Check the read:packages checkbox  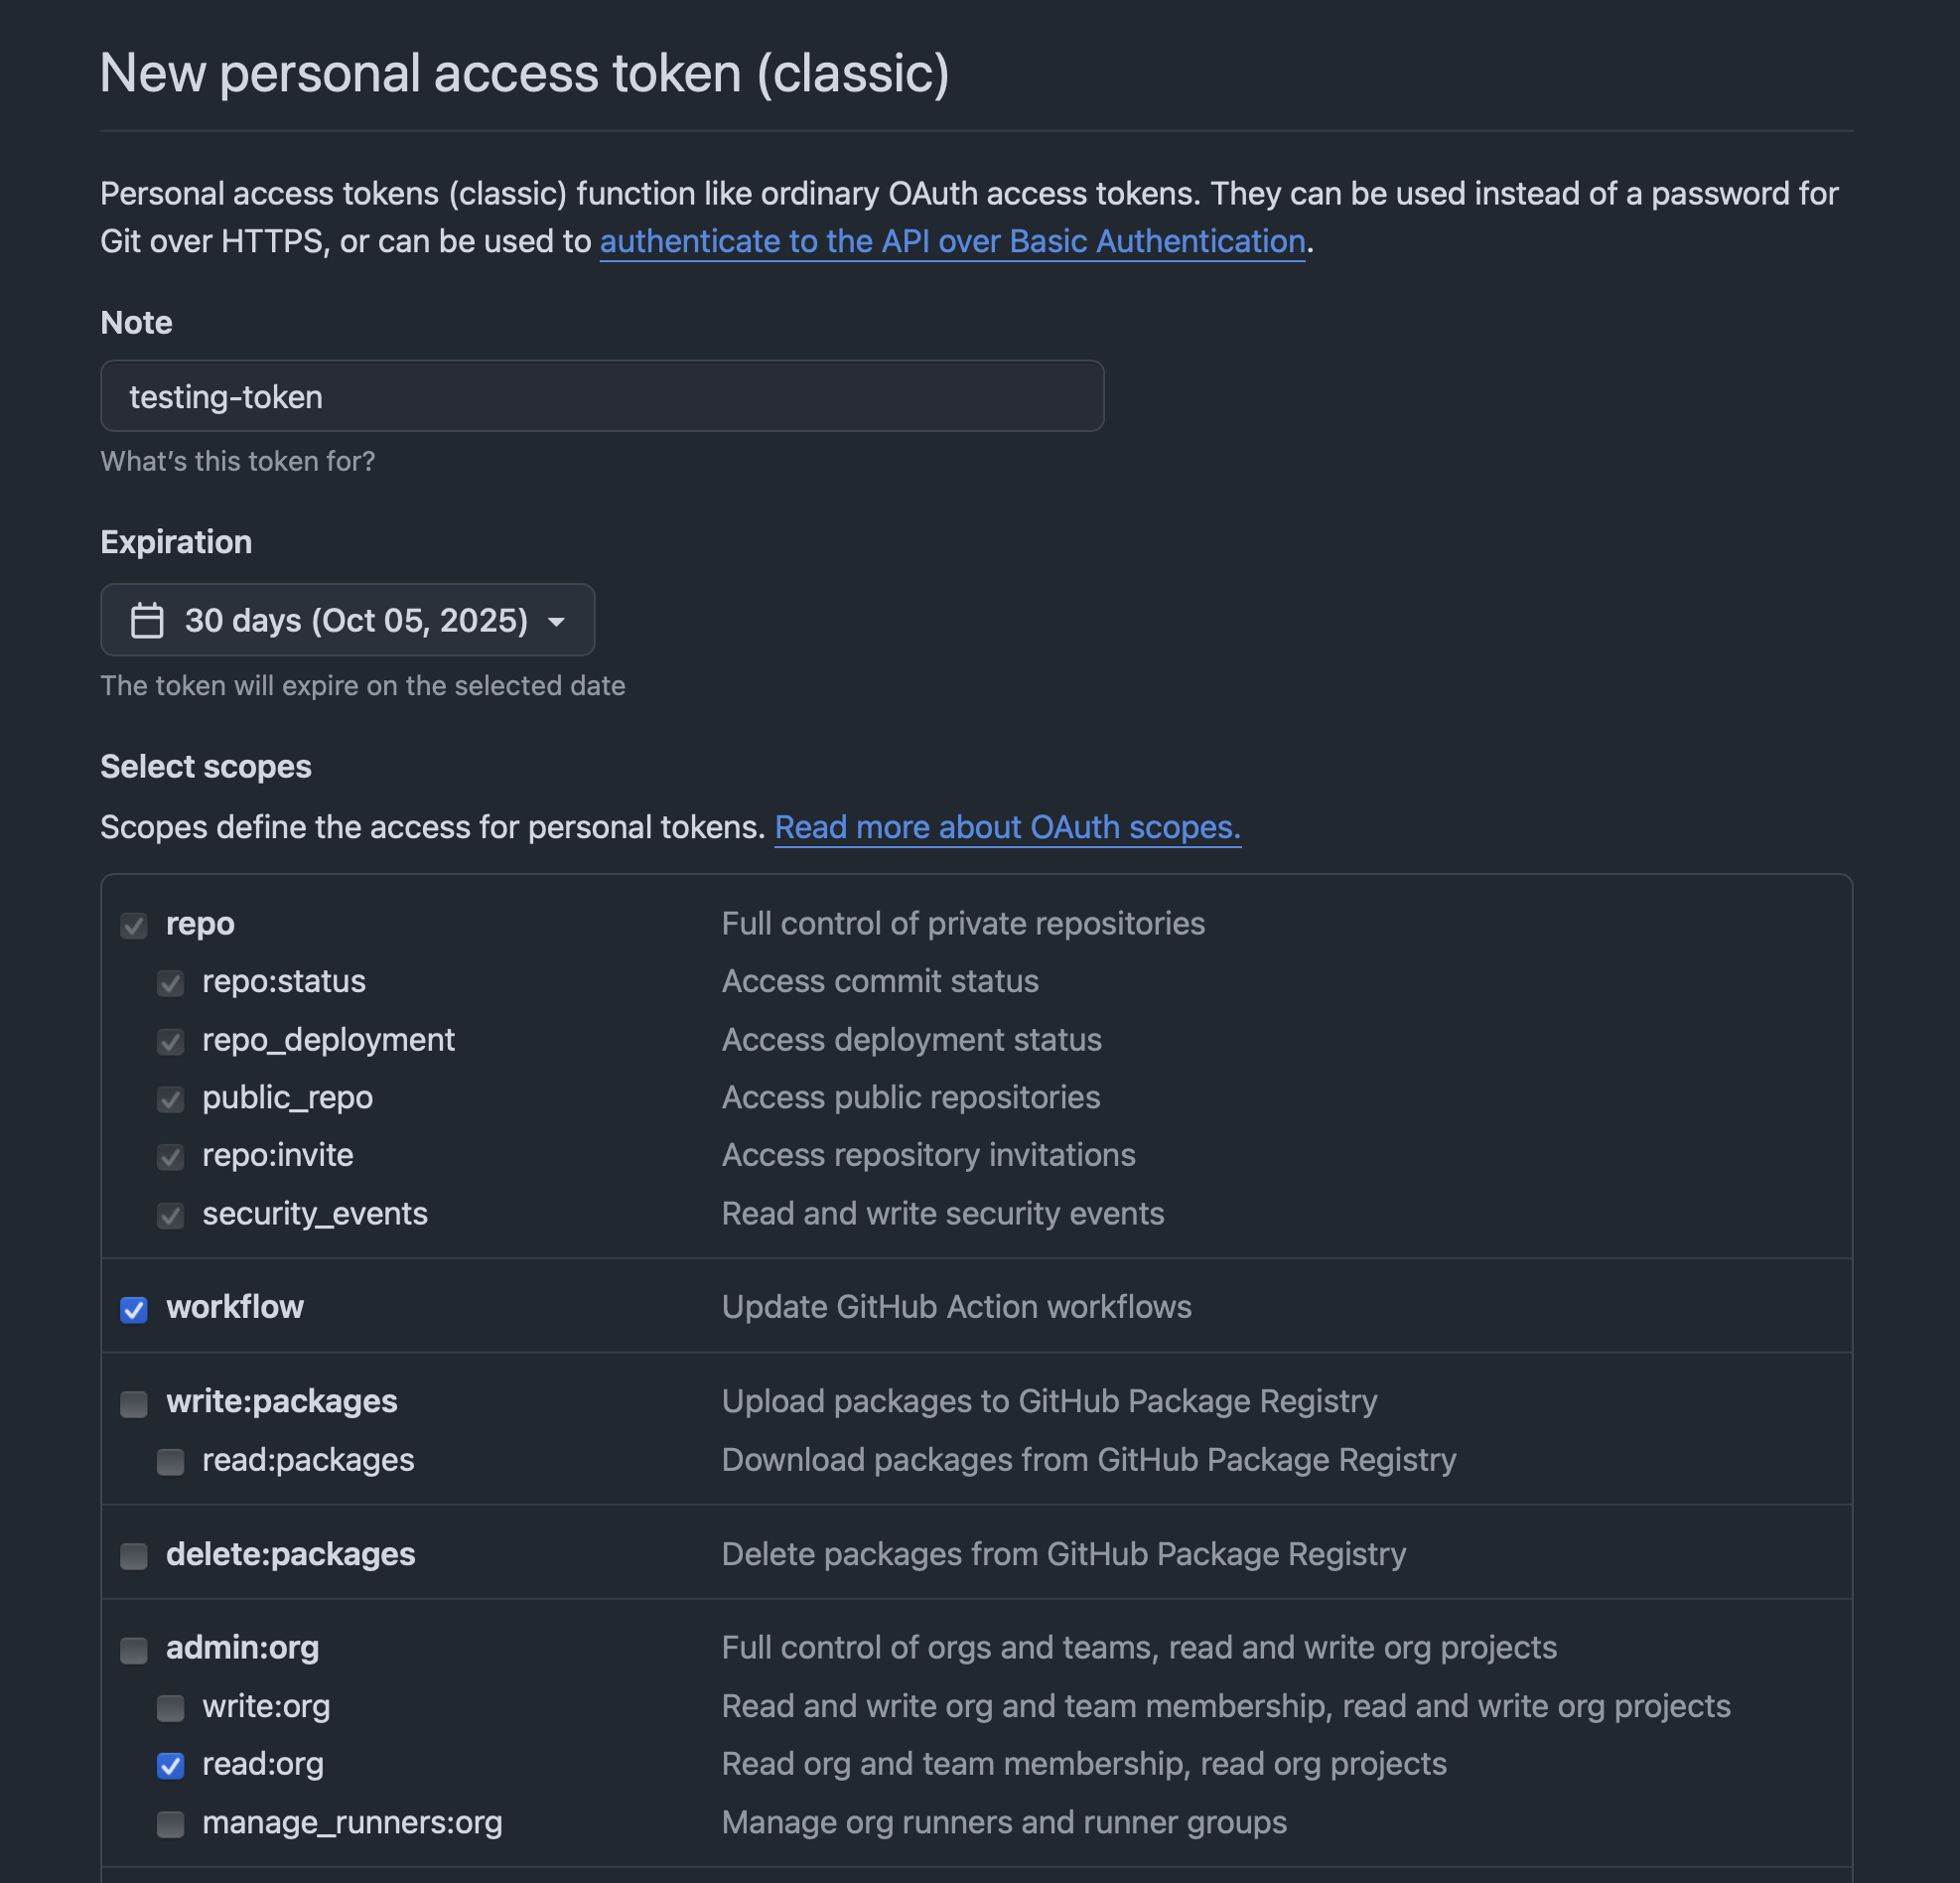[170, 1462]
